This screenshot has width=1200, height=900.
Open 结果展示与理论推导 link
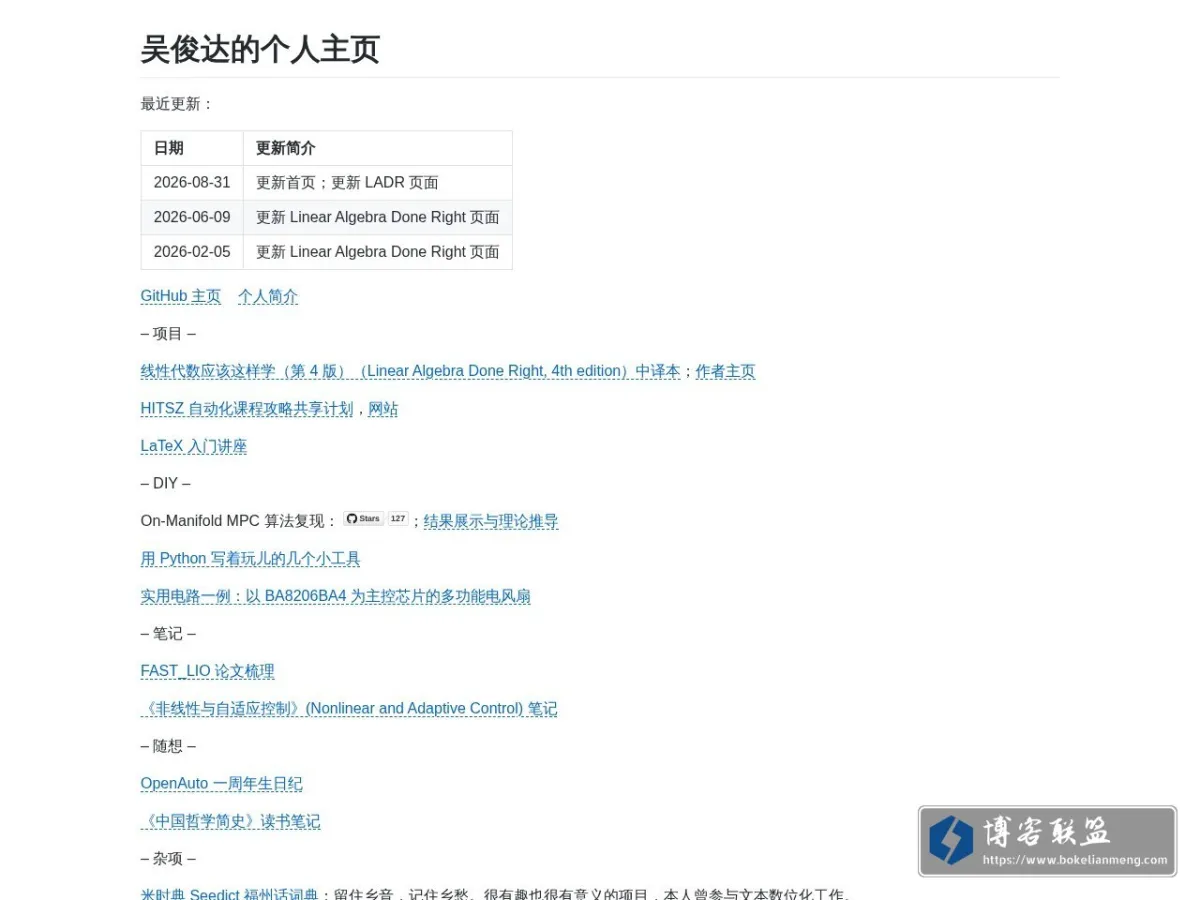[491, 521]
